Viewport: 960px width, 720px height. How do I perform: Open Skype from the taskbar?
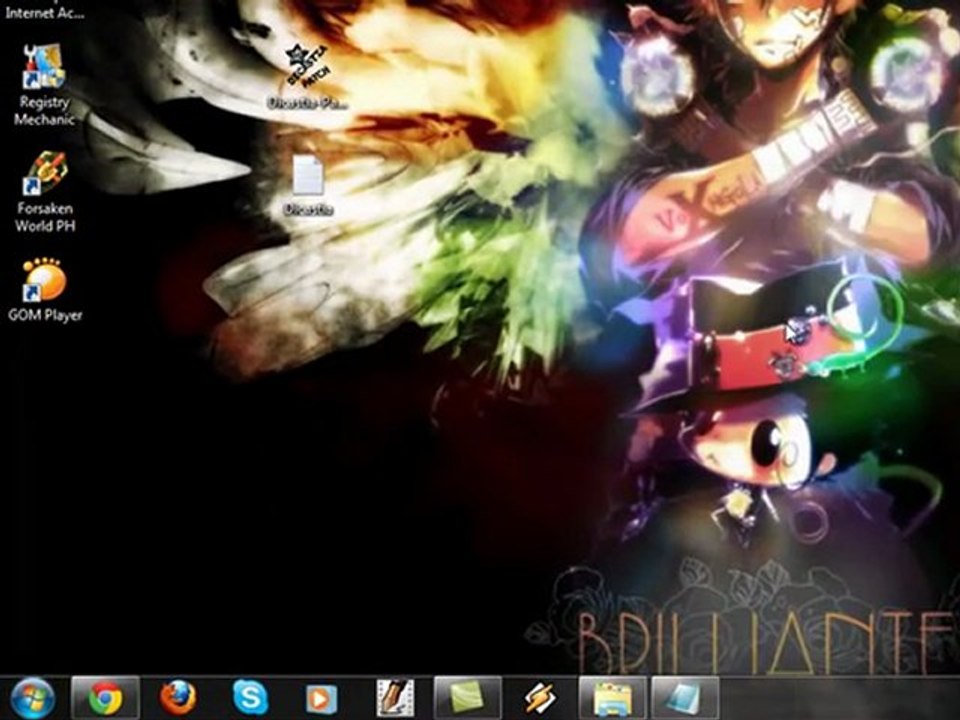pyautogui.click(x=250, y=698)
